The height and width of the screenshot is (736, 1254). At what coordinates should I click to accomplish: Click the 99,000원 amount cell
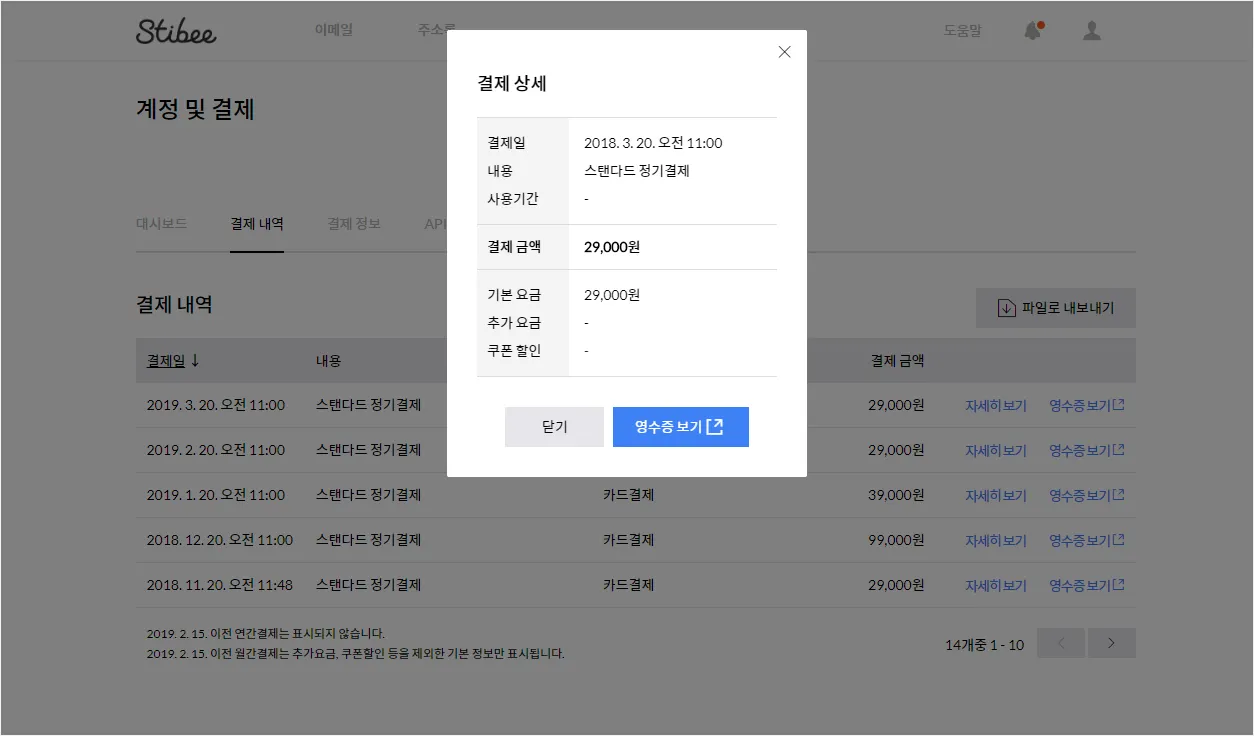point(896,540)
